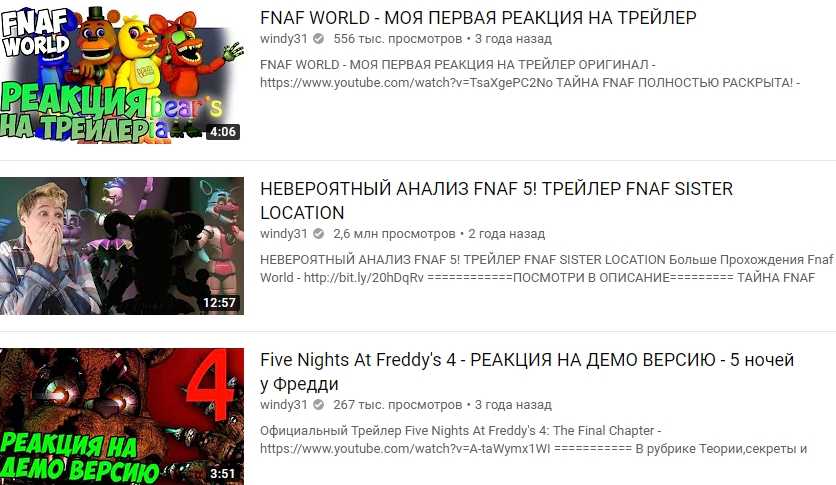The image size is (836, 485).
Task: Click the verified badge under the first video
Action: 318,39
